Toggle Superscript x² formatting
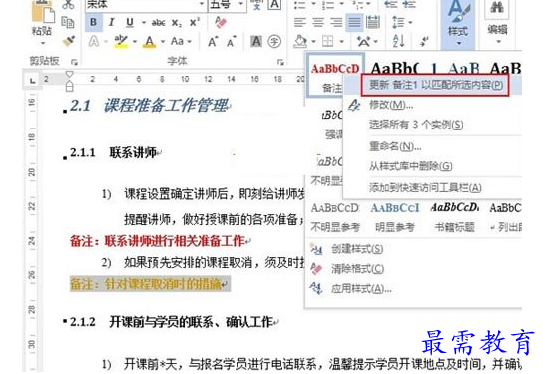543x374 pixels. coord(195,23)
